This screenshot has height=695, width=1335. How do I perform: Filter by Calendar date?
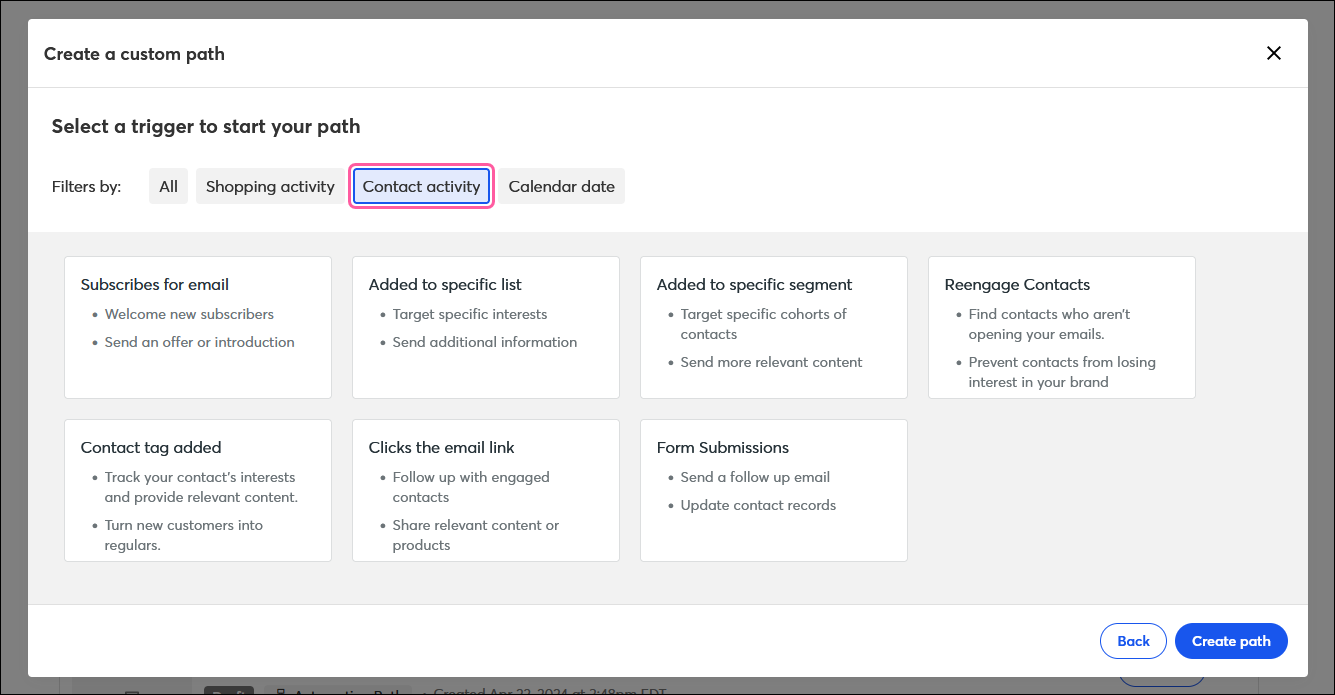click(562, 186)
